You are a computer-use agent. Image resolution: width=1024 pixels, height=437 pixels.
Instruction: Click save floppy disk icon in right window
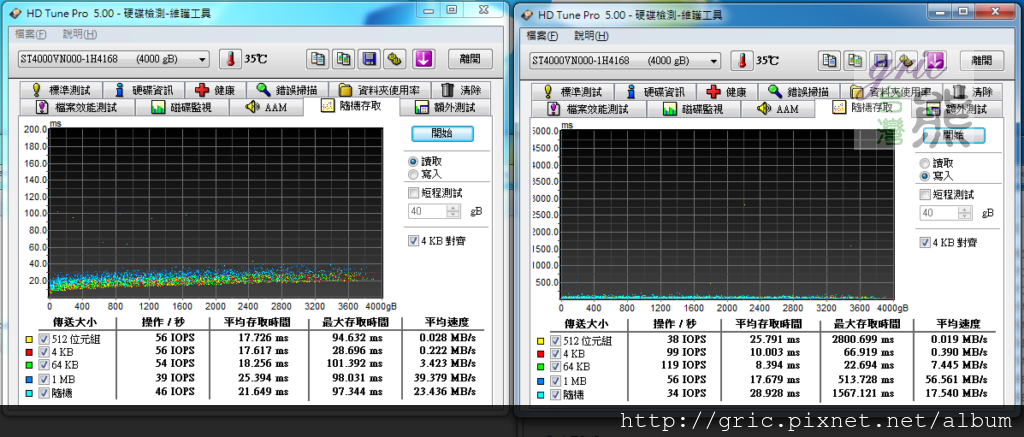click(x=880, y=61)
